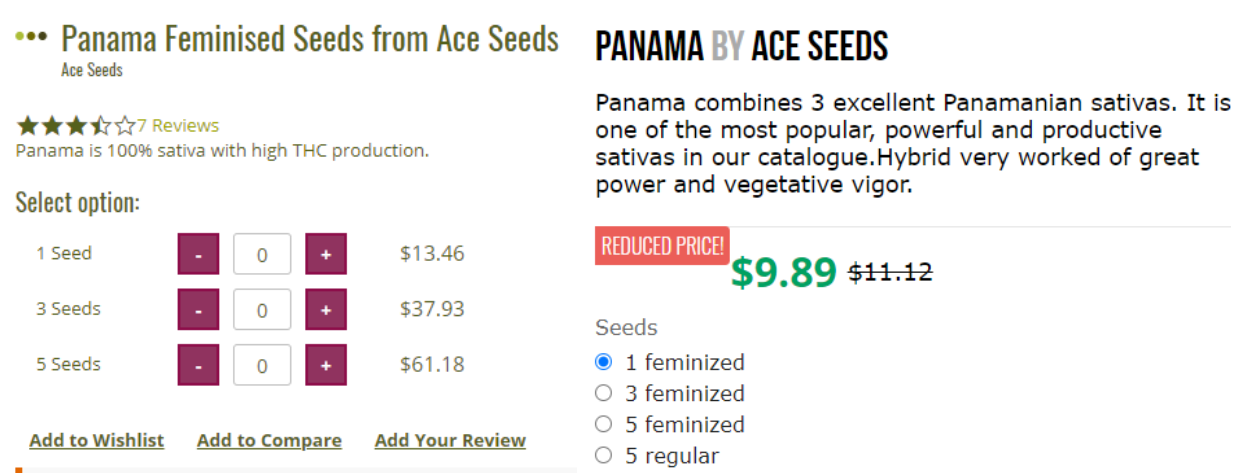1234x473 pixels.
Task: Click Add to Compare link
Action: point(269,441)
